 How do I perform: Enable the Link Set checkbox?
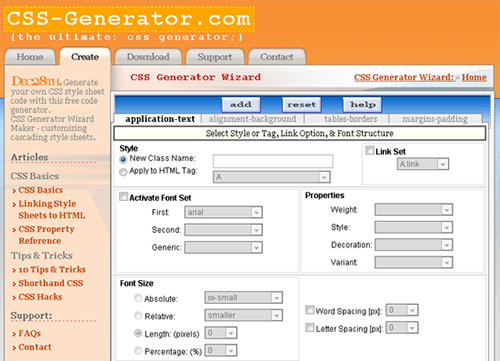369,151
